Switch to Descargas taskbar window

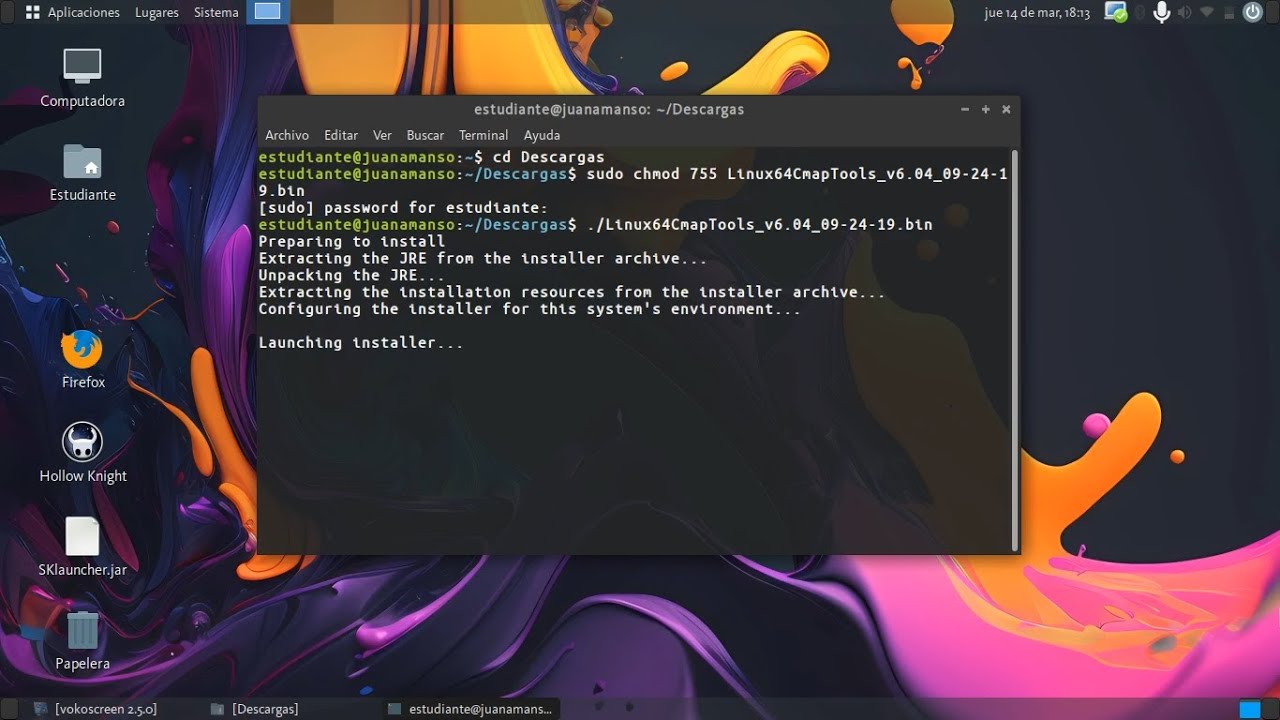pos(255,709)
